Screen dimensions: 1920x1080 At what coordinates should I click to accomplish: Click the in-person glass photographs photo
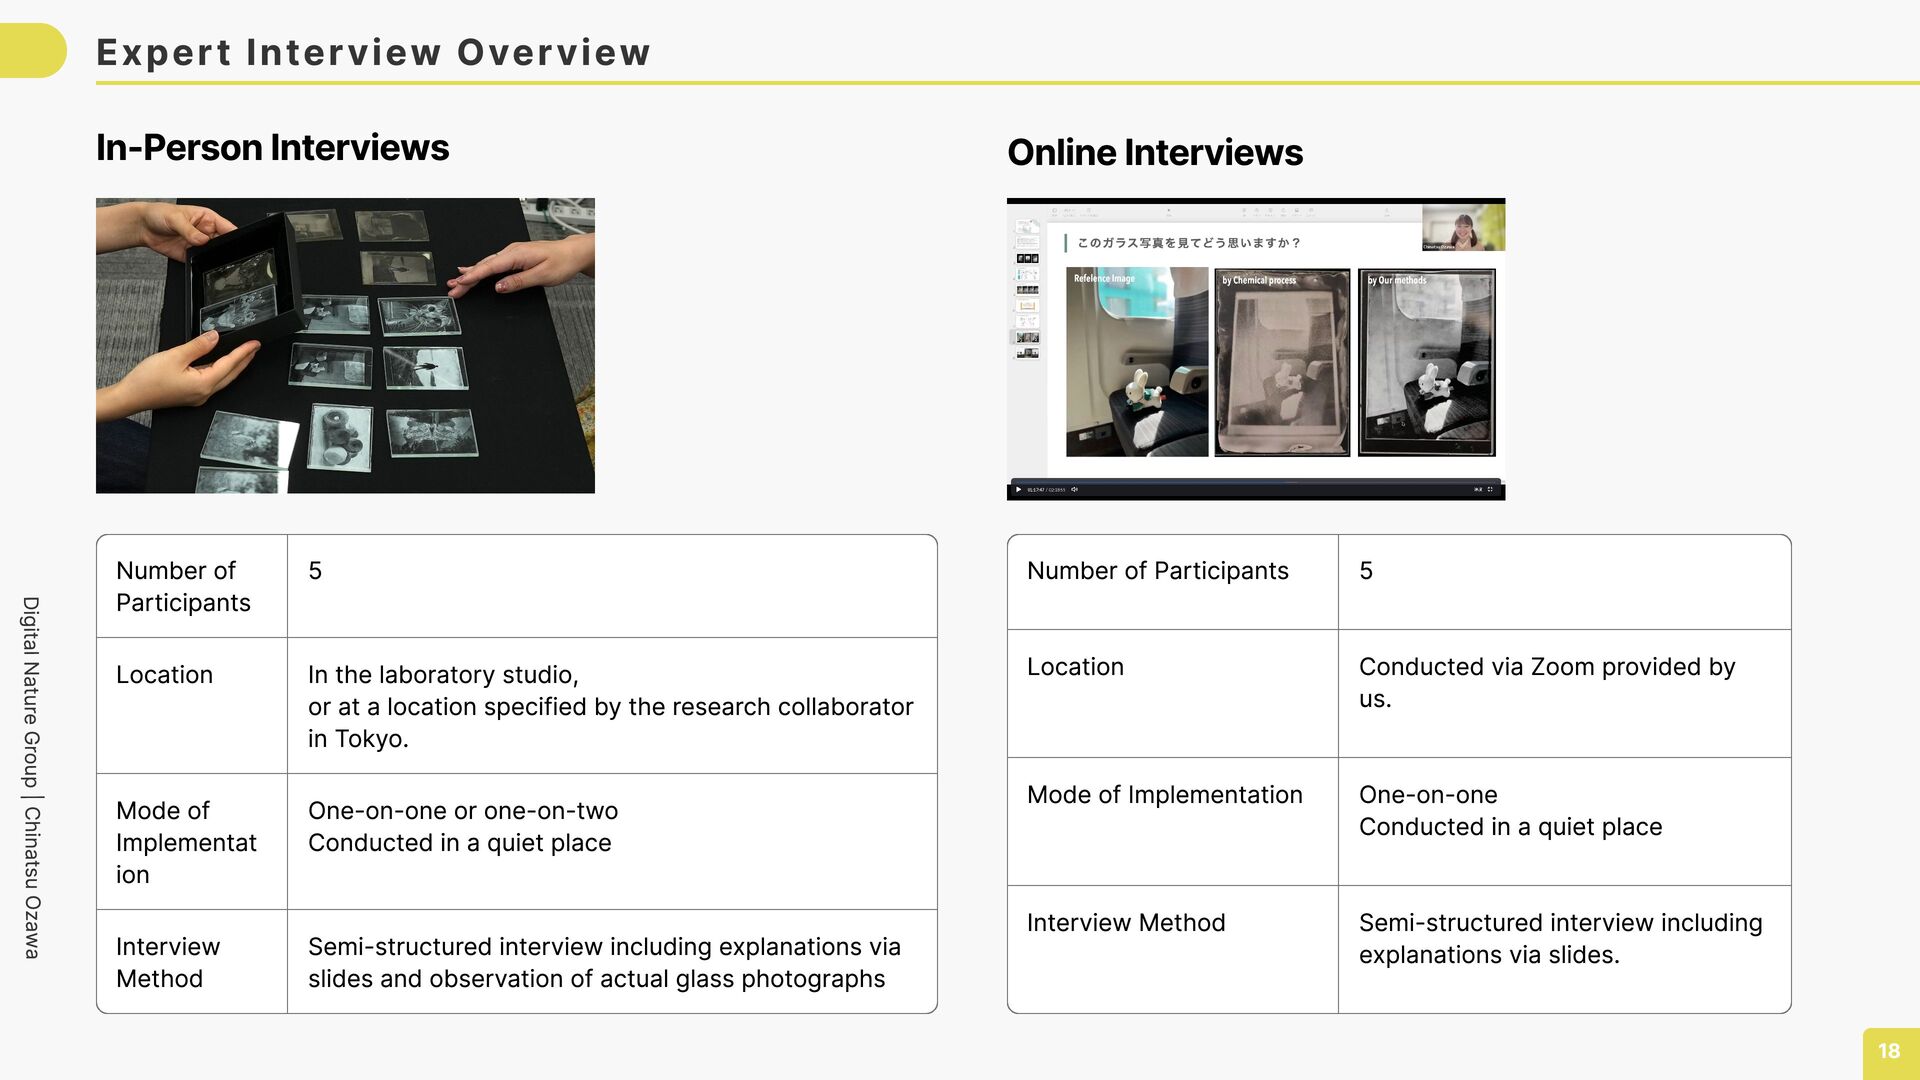click(x=345, y=345)
